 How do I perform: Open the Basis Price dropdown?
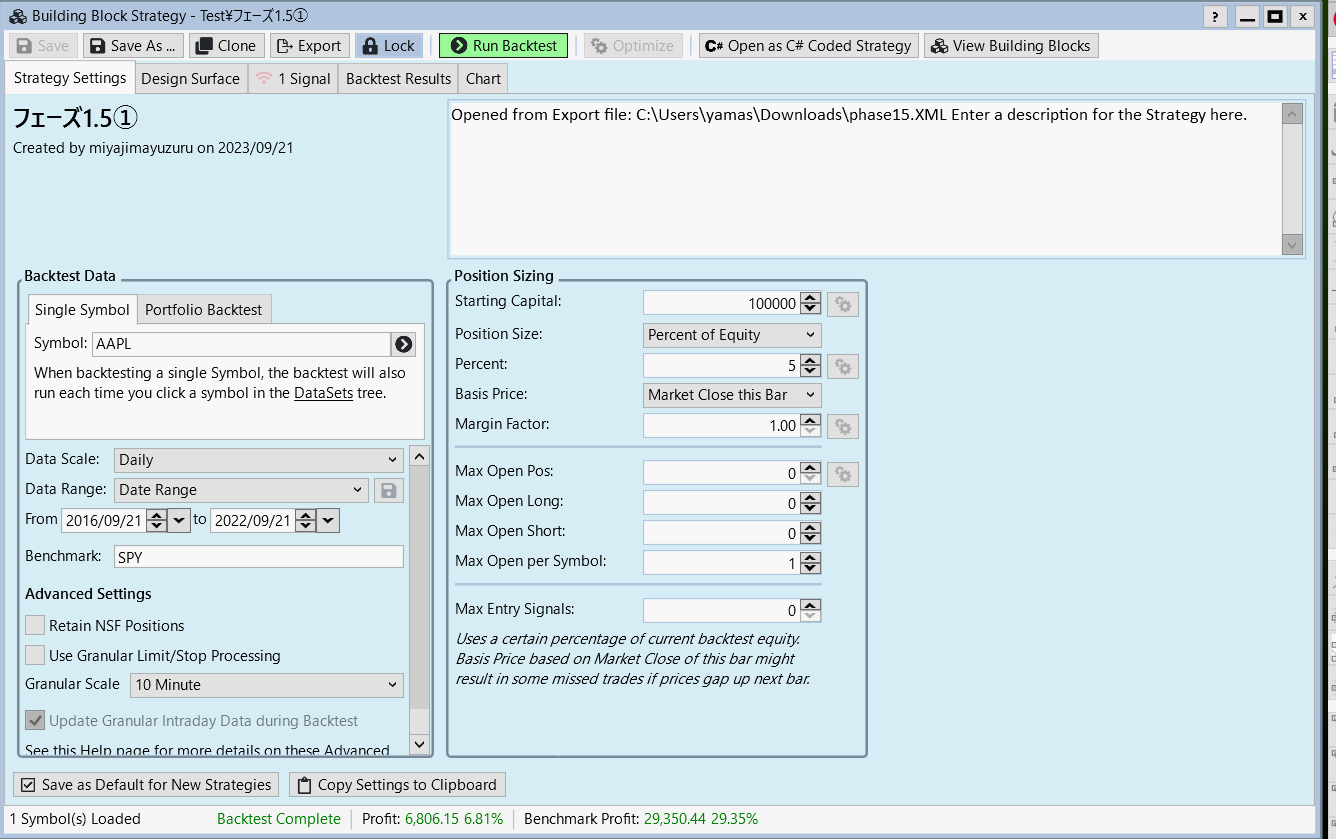pyautogui.click(x=732, y=395)
